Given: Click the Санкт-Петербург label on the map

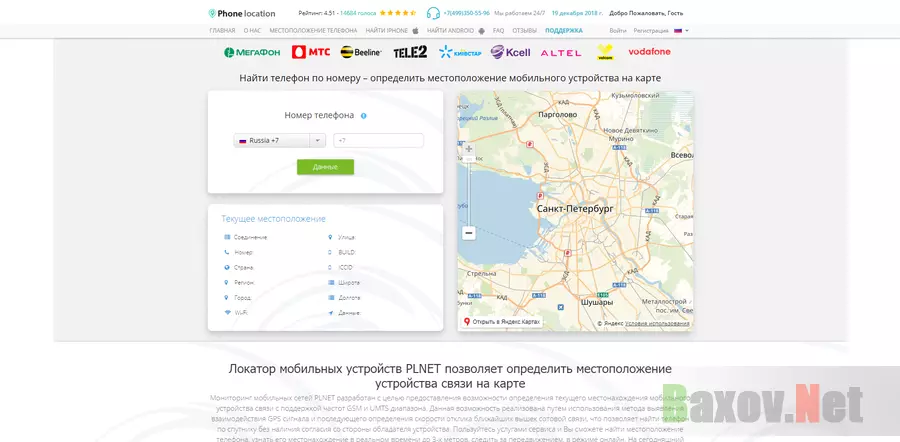Looking at the screenshot, I should click(575, 209).
